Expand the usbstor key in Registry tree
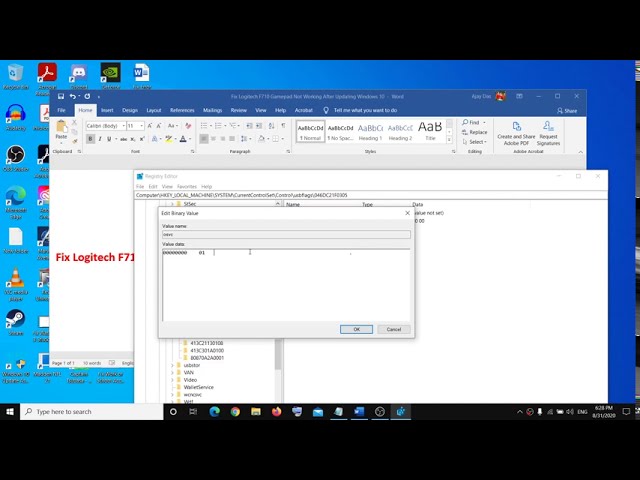The height and width of the screenshot is (480, 640). tap(173, 365)
